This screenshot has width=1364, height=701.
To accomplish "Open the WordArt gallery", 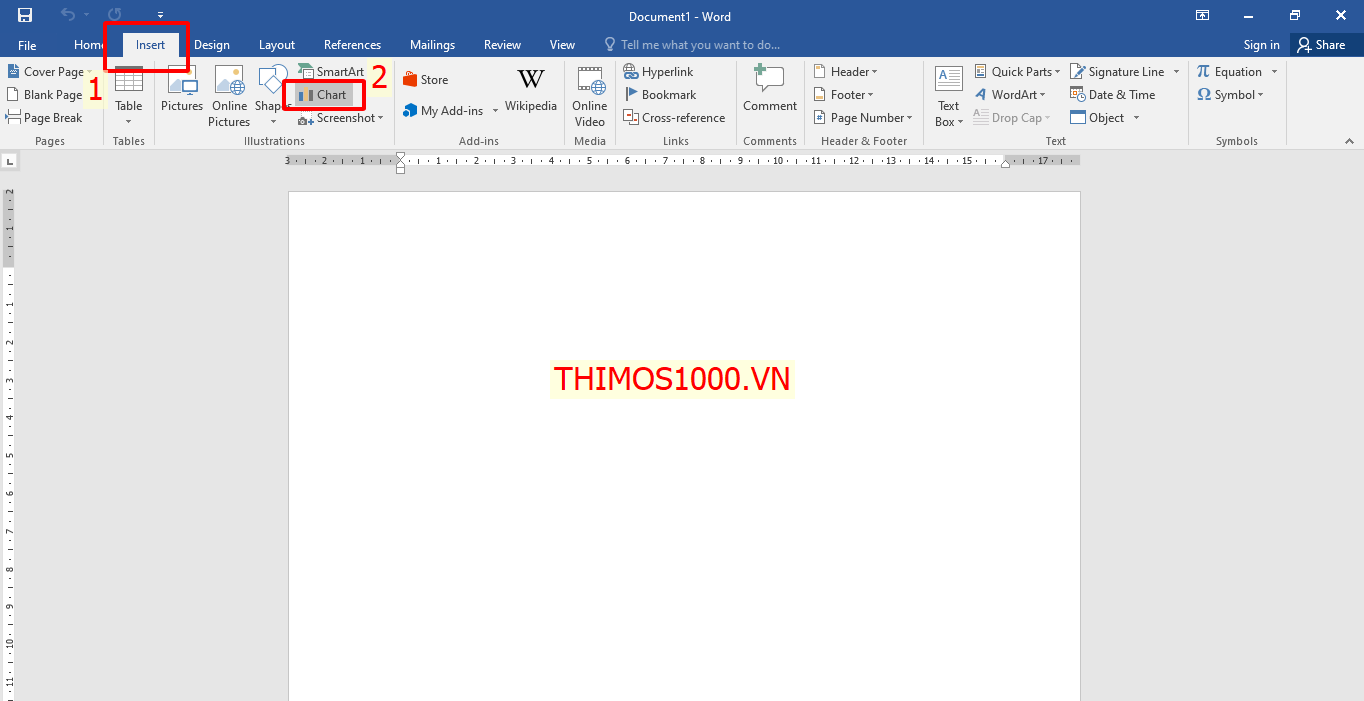I will coord(1010,95).
